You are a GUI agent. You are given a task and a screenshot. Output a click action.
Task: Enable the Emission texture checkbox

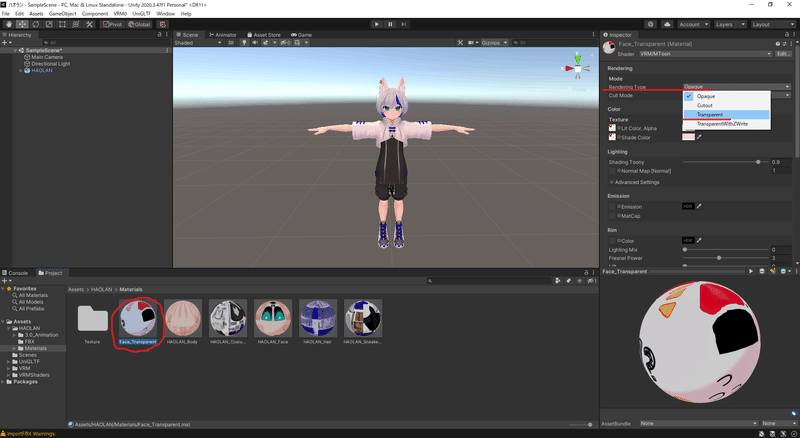[612, 207]
